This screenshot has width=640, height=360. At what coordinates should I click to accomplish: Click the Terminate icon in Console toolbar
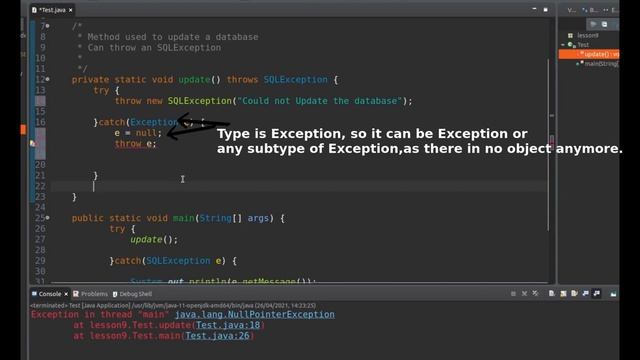coord(513,293)
